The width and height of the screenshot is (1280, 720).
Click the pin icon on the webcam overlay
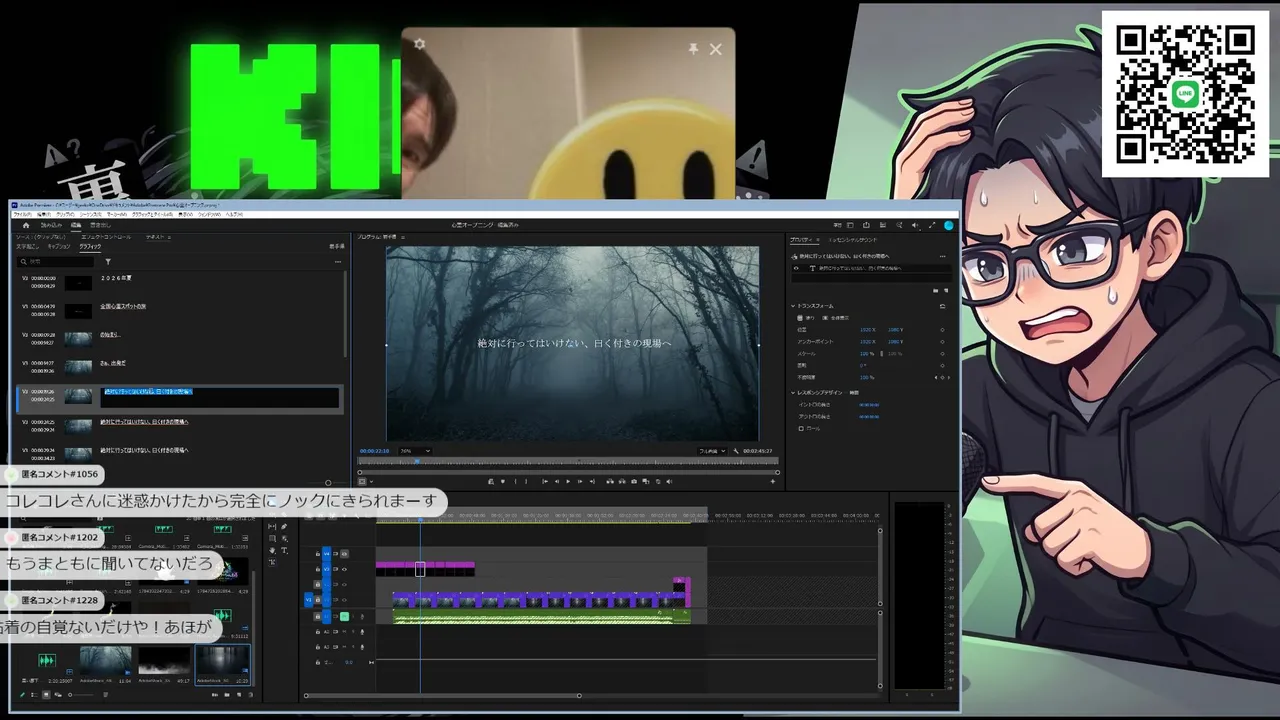click(x=693, y=48)
